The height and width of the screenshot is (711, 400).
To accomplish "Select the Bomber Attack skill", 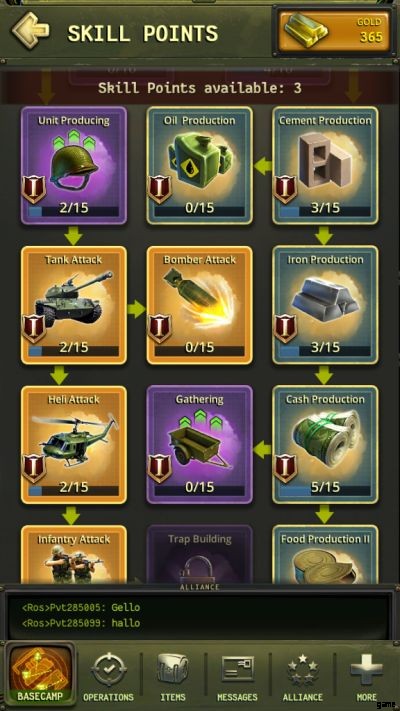I will 200,305.
